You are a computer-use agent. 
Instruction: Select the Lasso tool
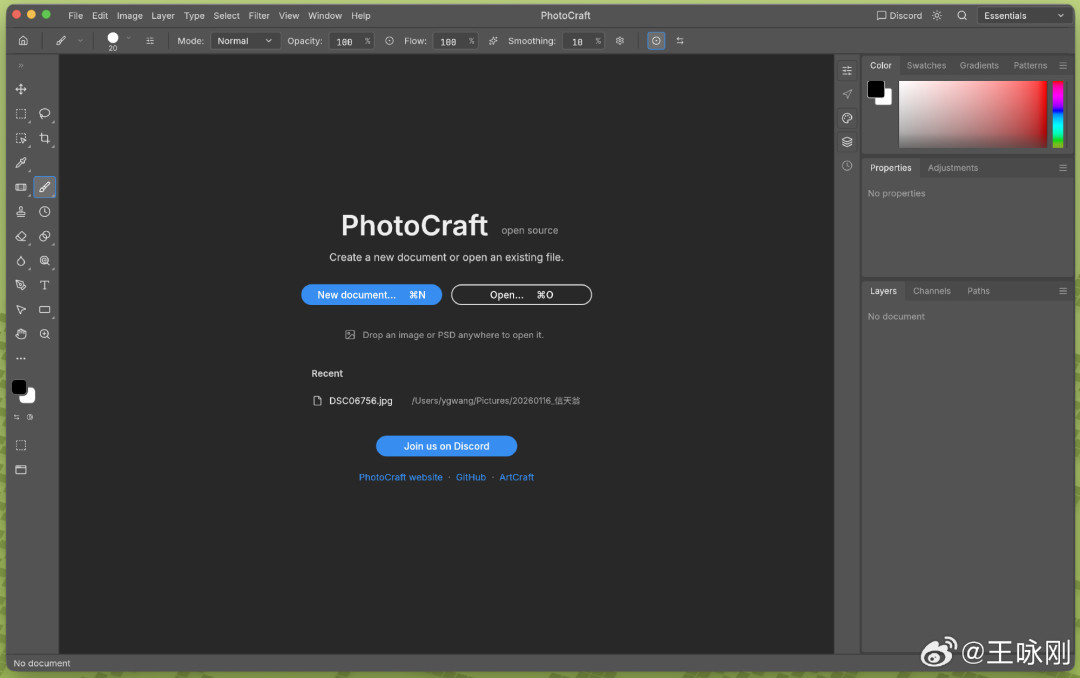coord(45,114)
